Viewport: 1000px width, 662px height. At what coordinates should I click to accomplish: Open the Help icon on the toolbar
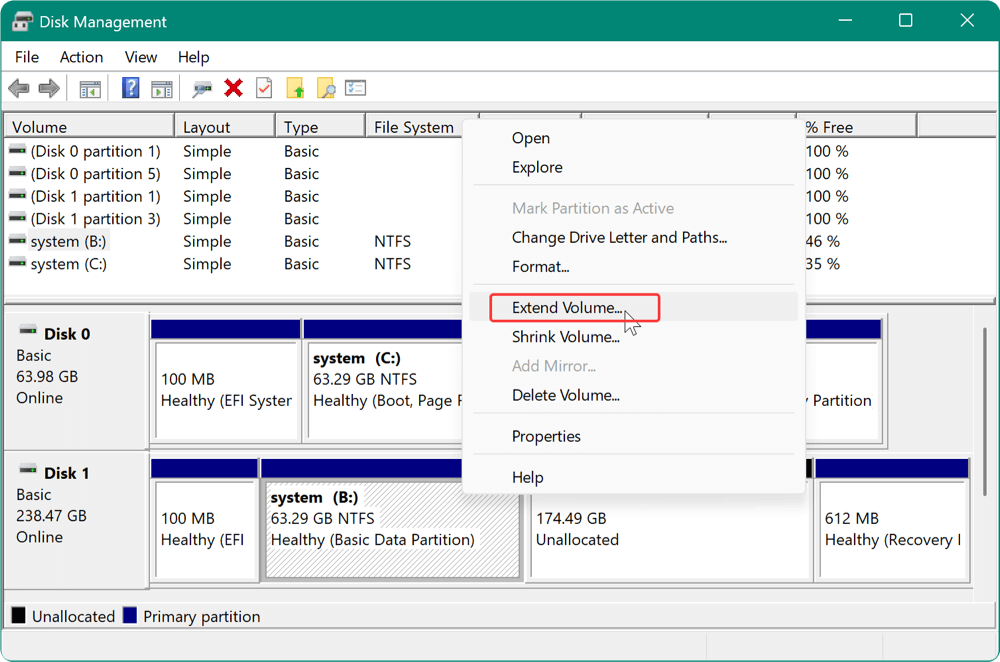[131, 88]
